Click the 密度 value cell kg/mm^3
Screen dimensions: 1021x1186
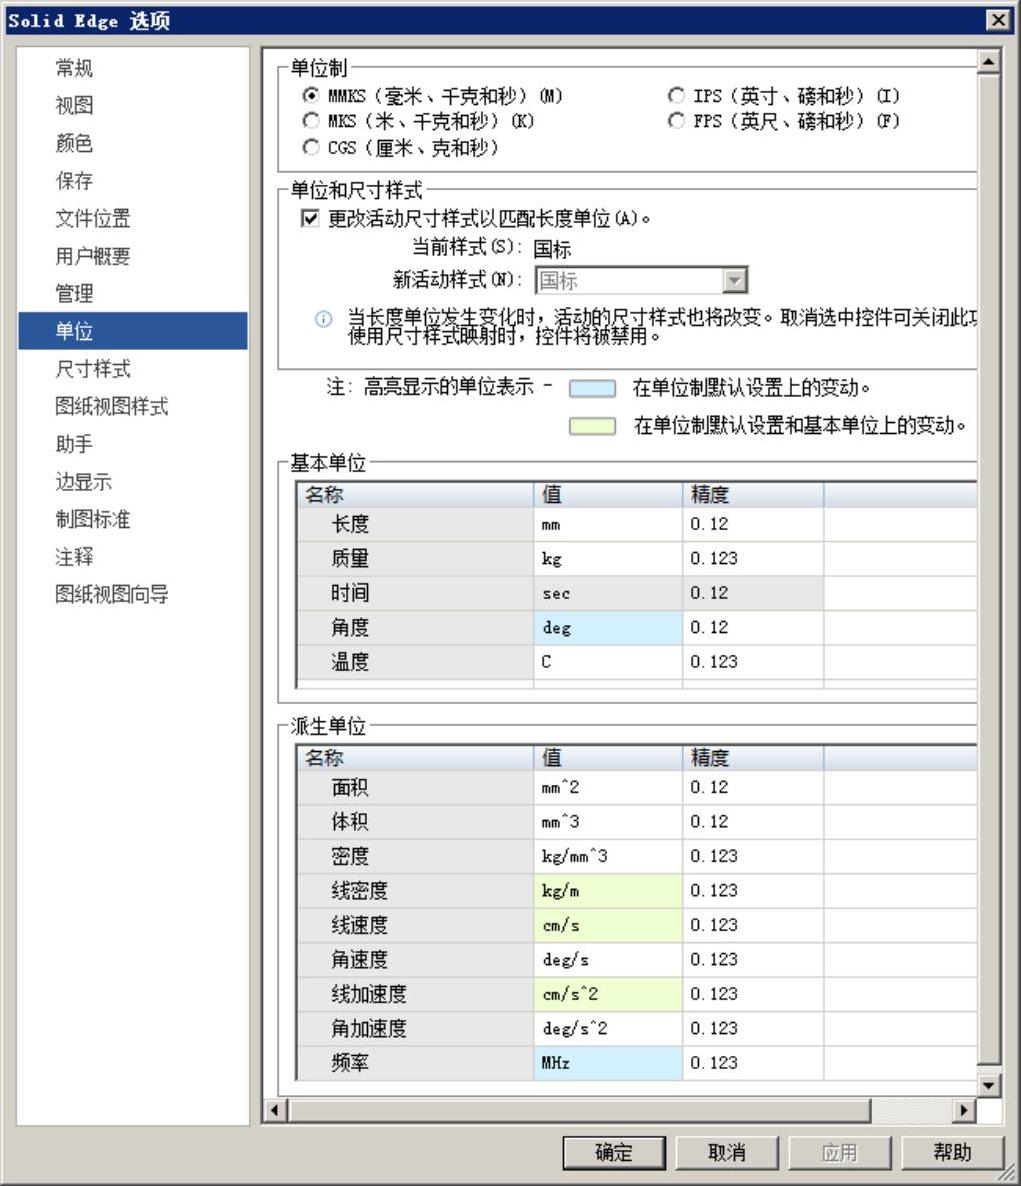coord(608,856)
